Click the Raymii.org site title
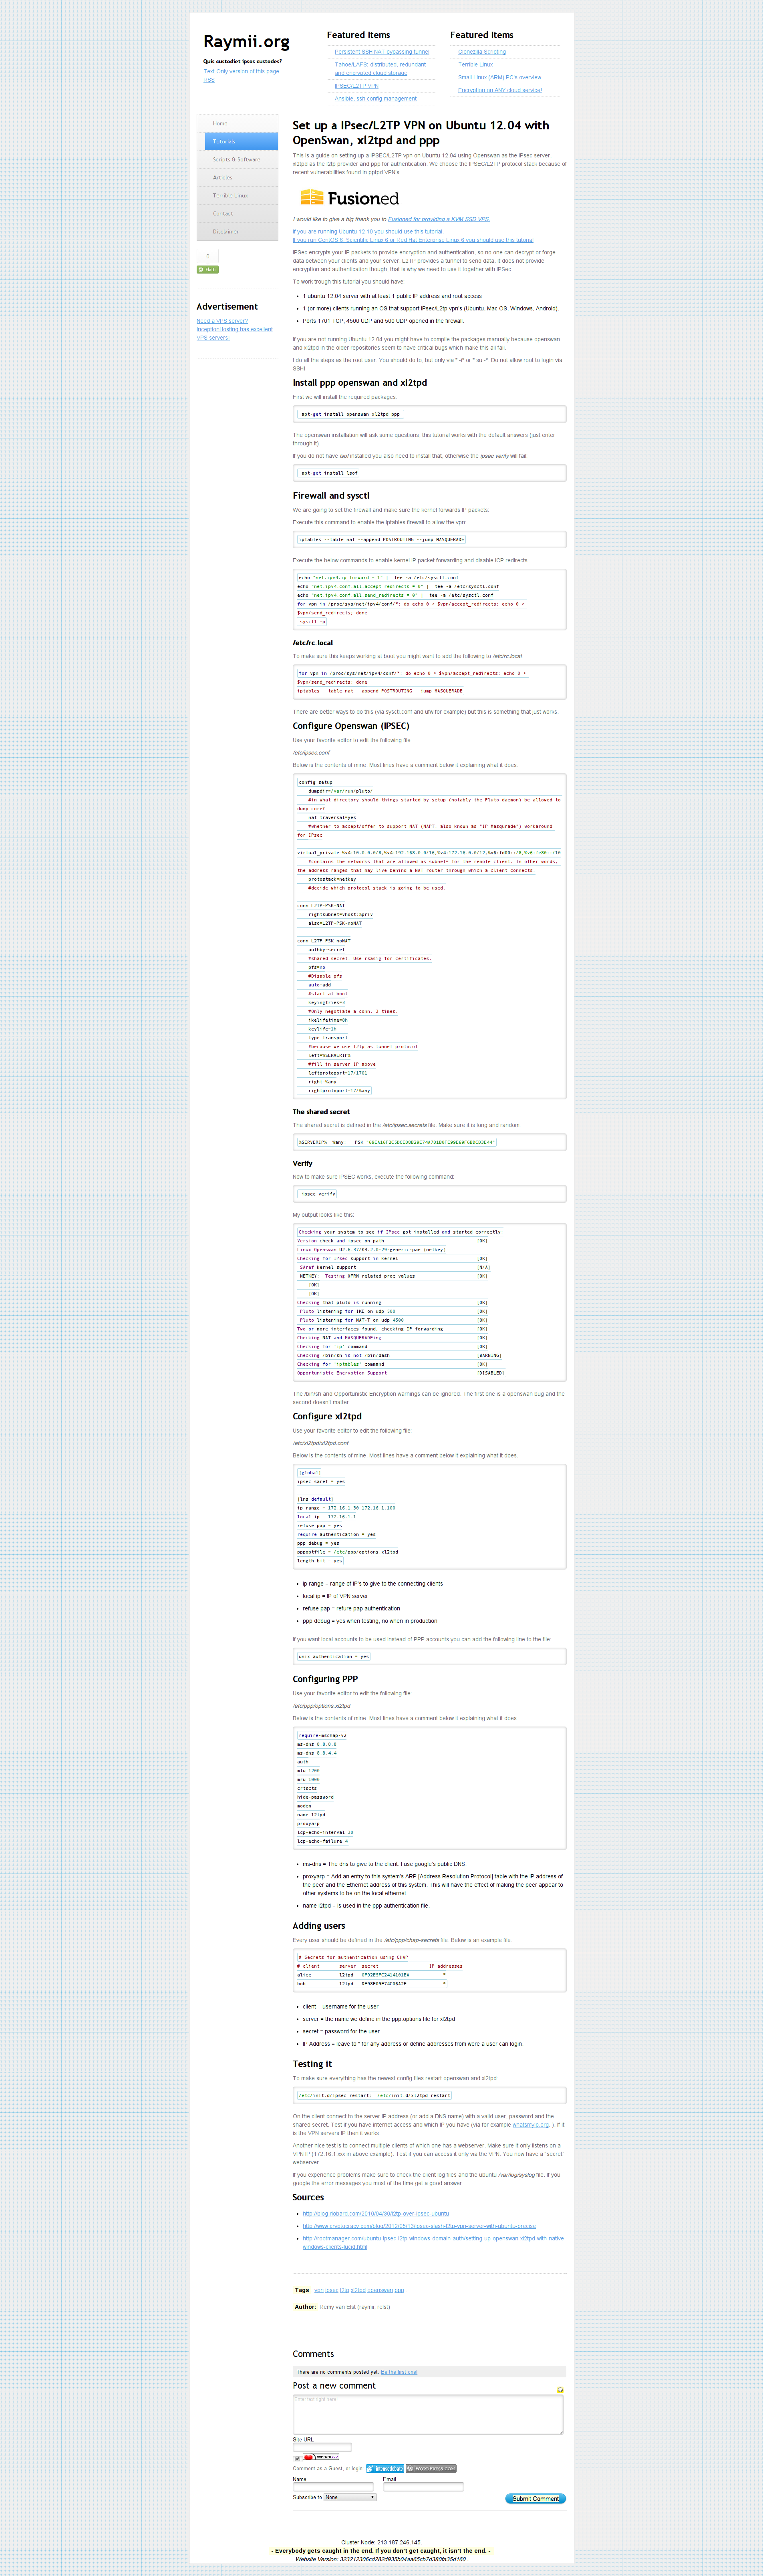 pos(246,42)
